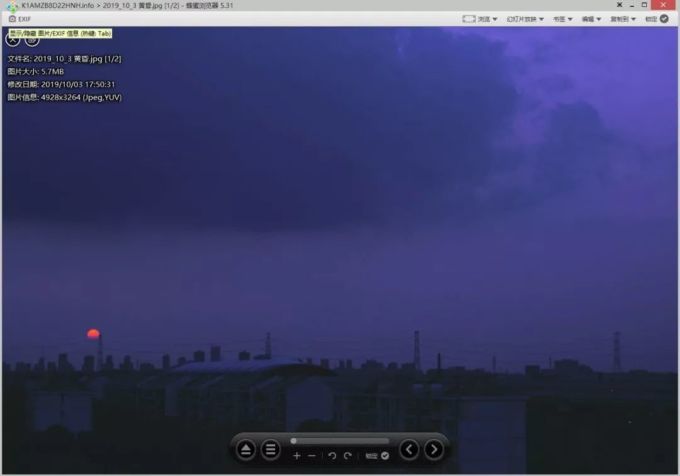Expand the browse (浏览) dropdown

(x=480, y=19)
